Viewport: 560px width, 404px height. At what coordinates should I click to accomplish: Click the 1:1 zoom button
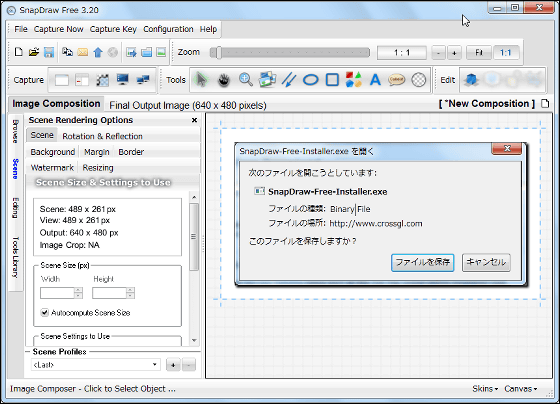[x=505, y=53]
